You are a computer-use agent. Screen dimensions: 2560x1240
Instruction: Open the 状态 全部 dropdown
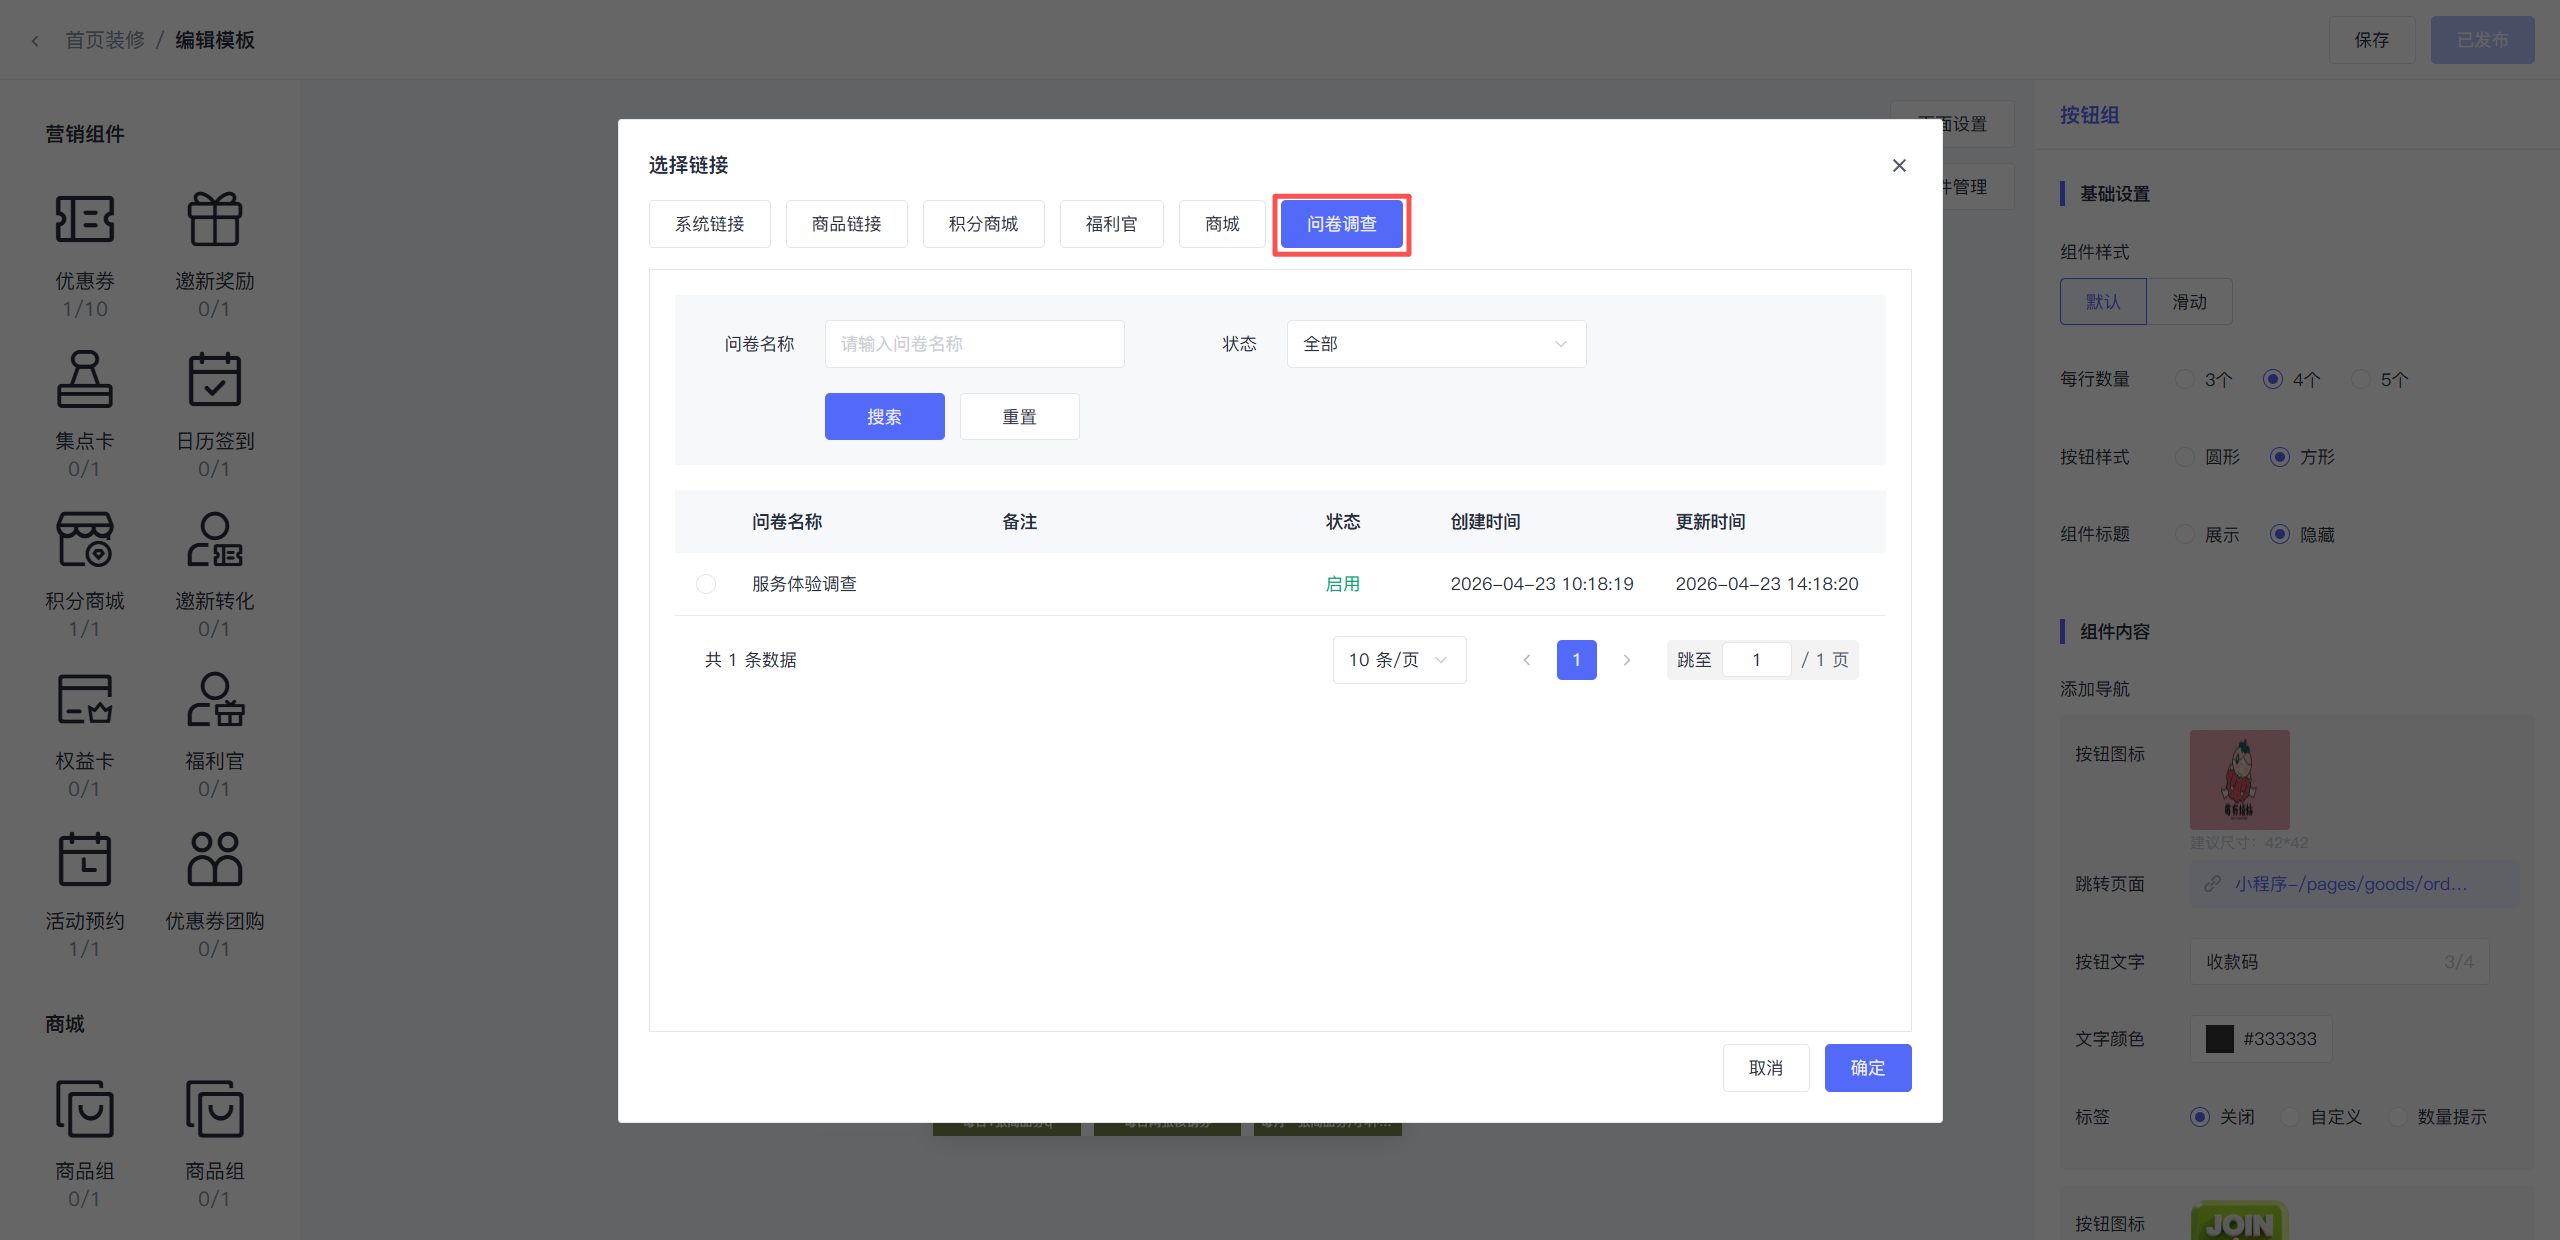click(1435, 344)
